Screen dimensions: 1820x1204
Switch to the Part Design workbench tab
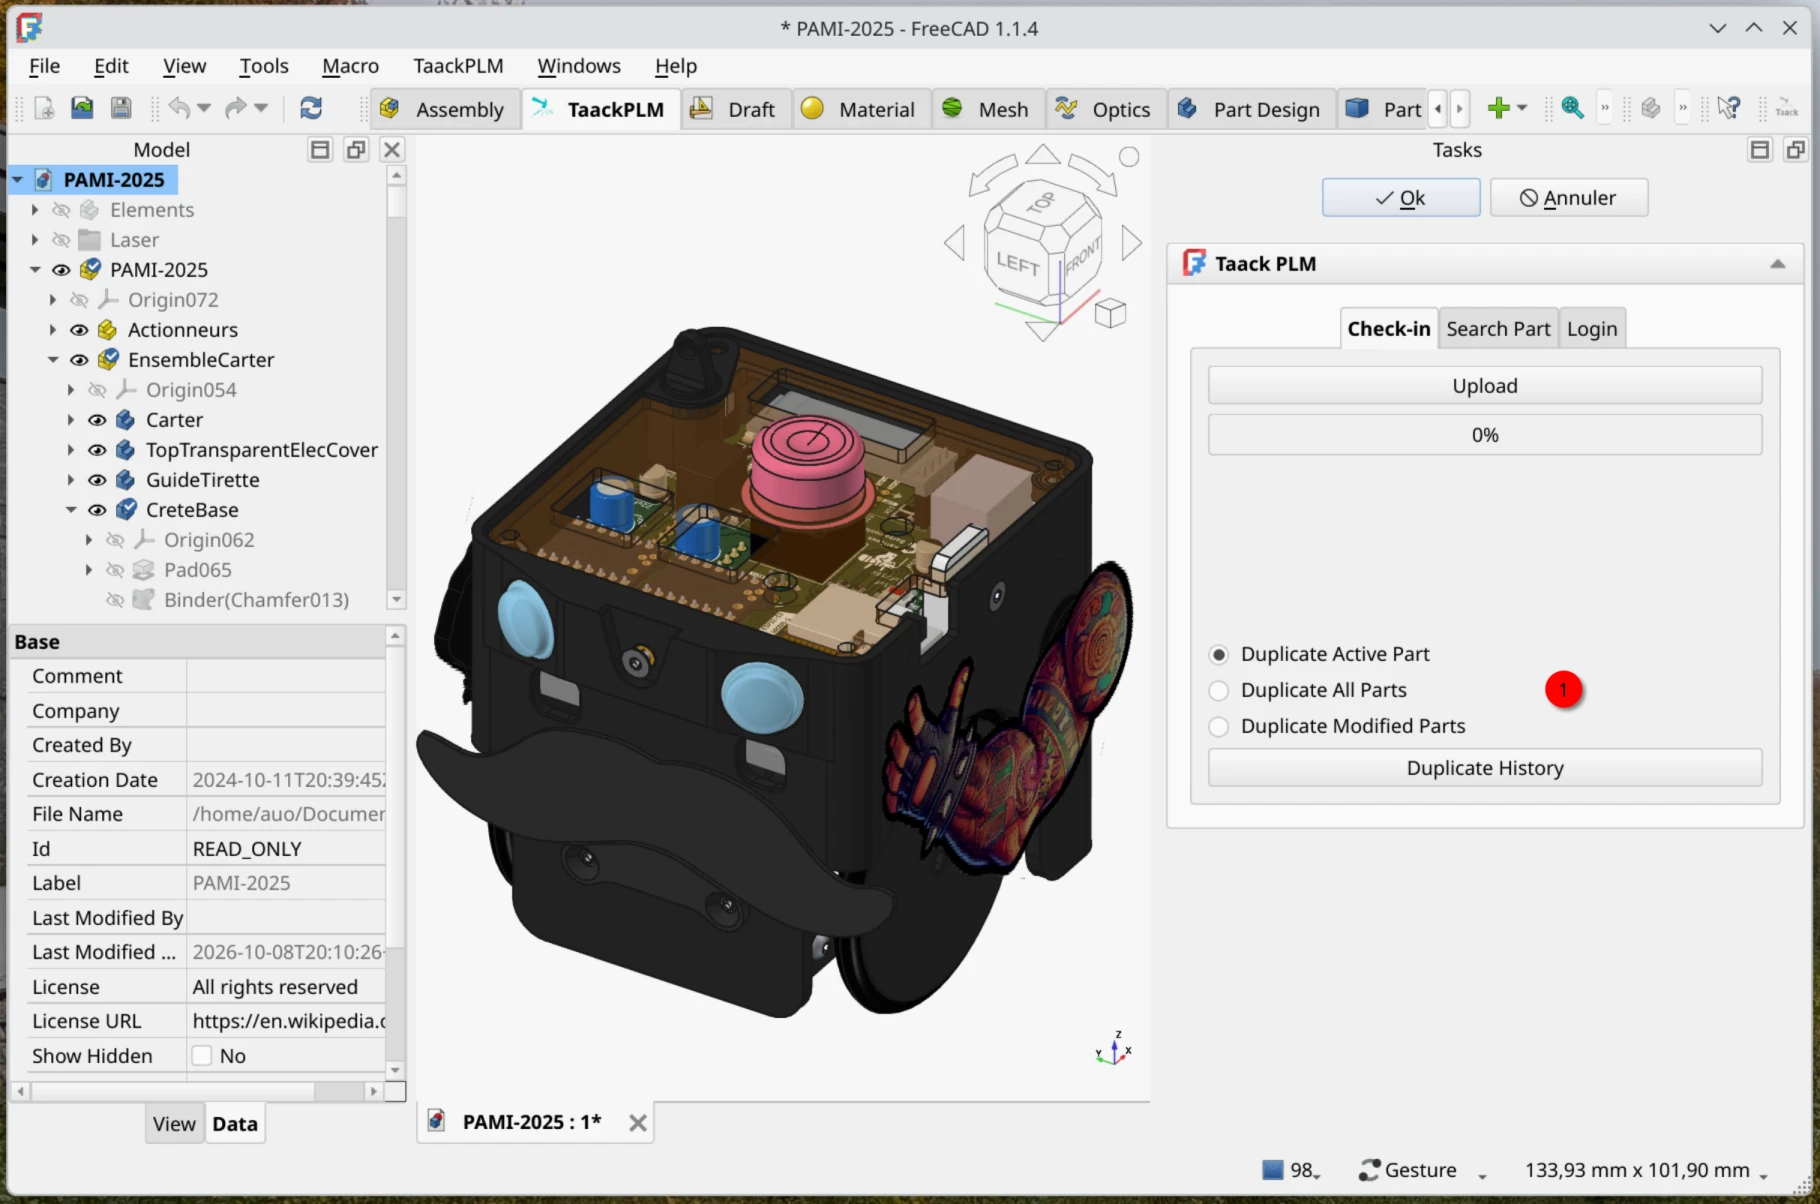tap(1250, 109)
